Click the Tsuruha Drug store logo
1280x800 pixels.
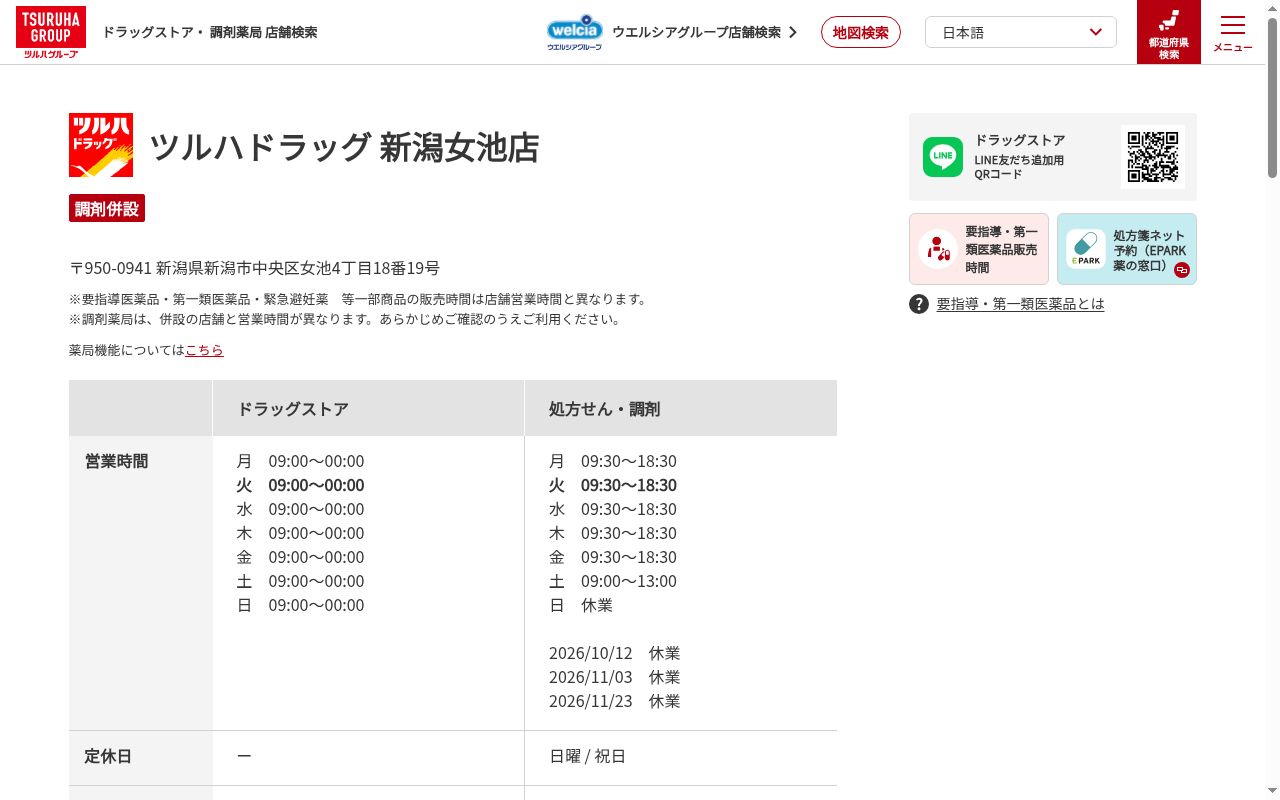[101, 145]
